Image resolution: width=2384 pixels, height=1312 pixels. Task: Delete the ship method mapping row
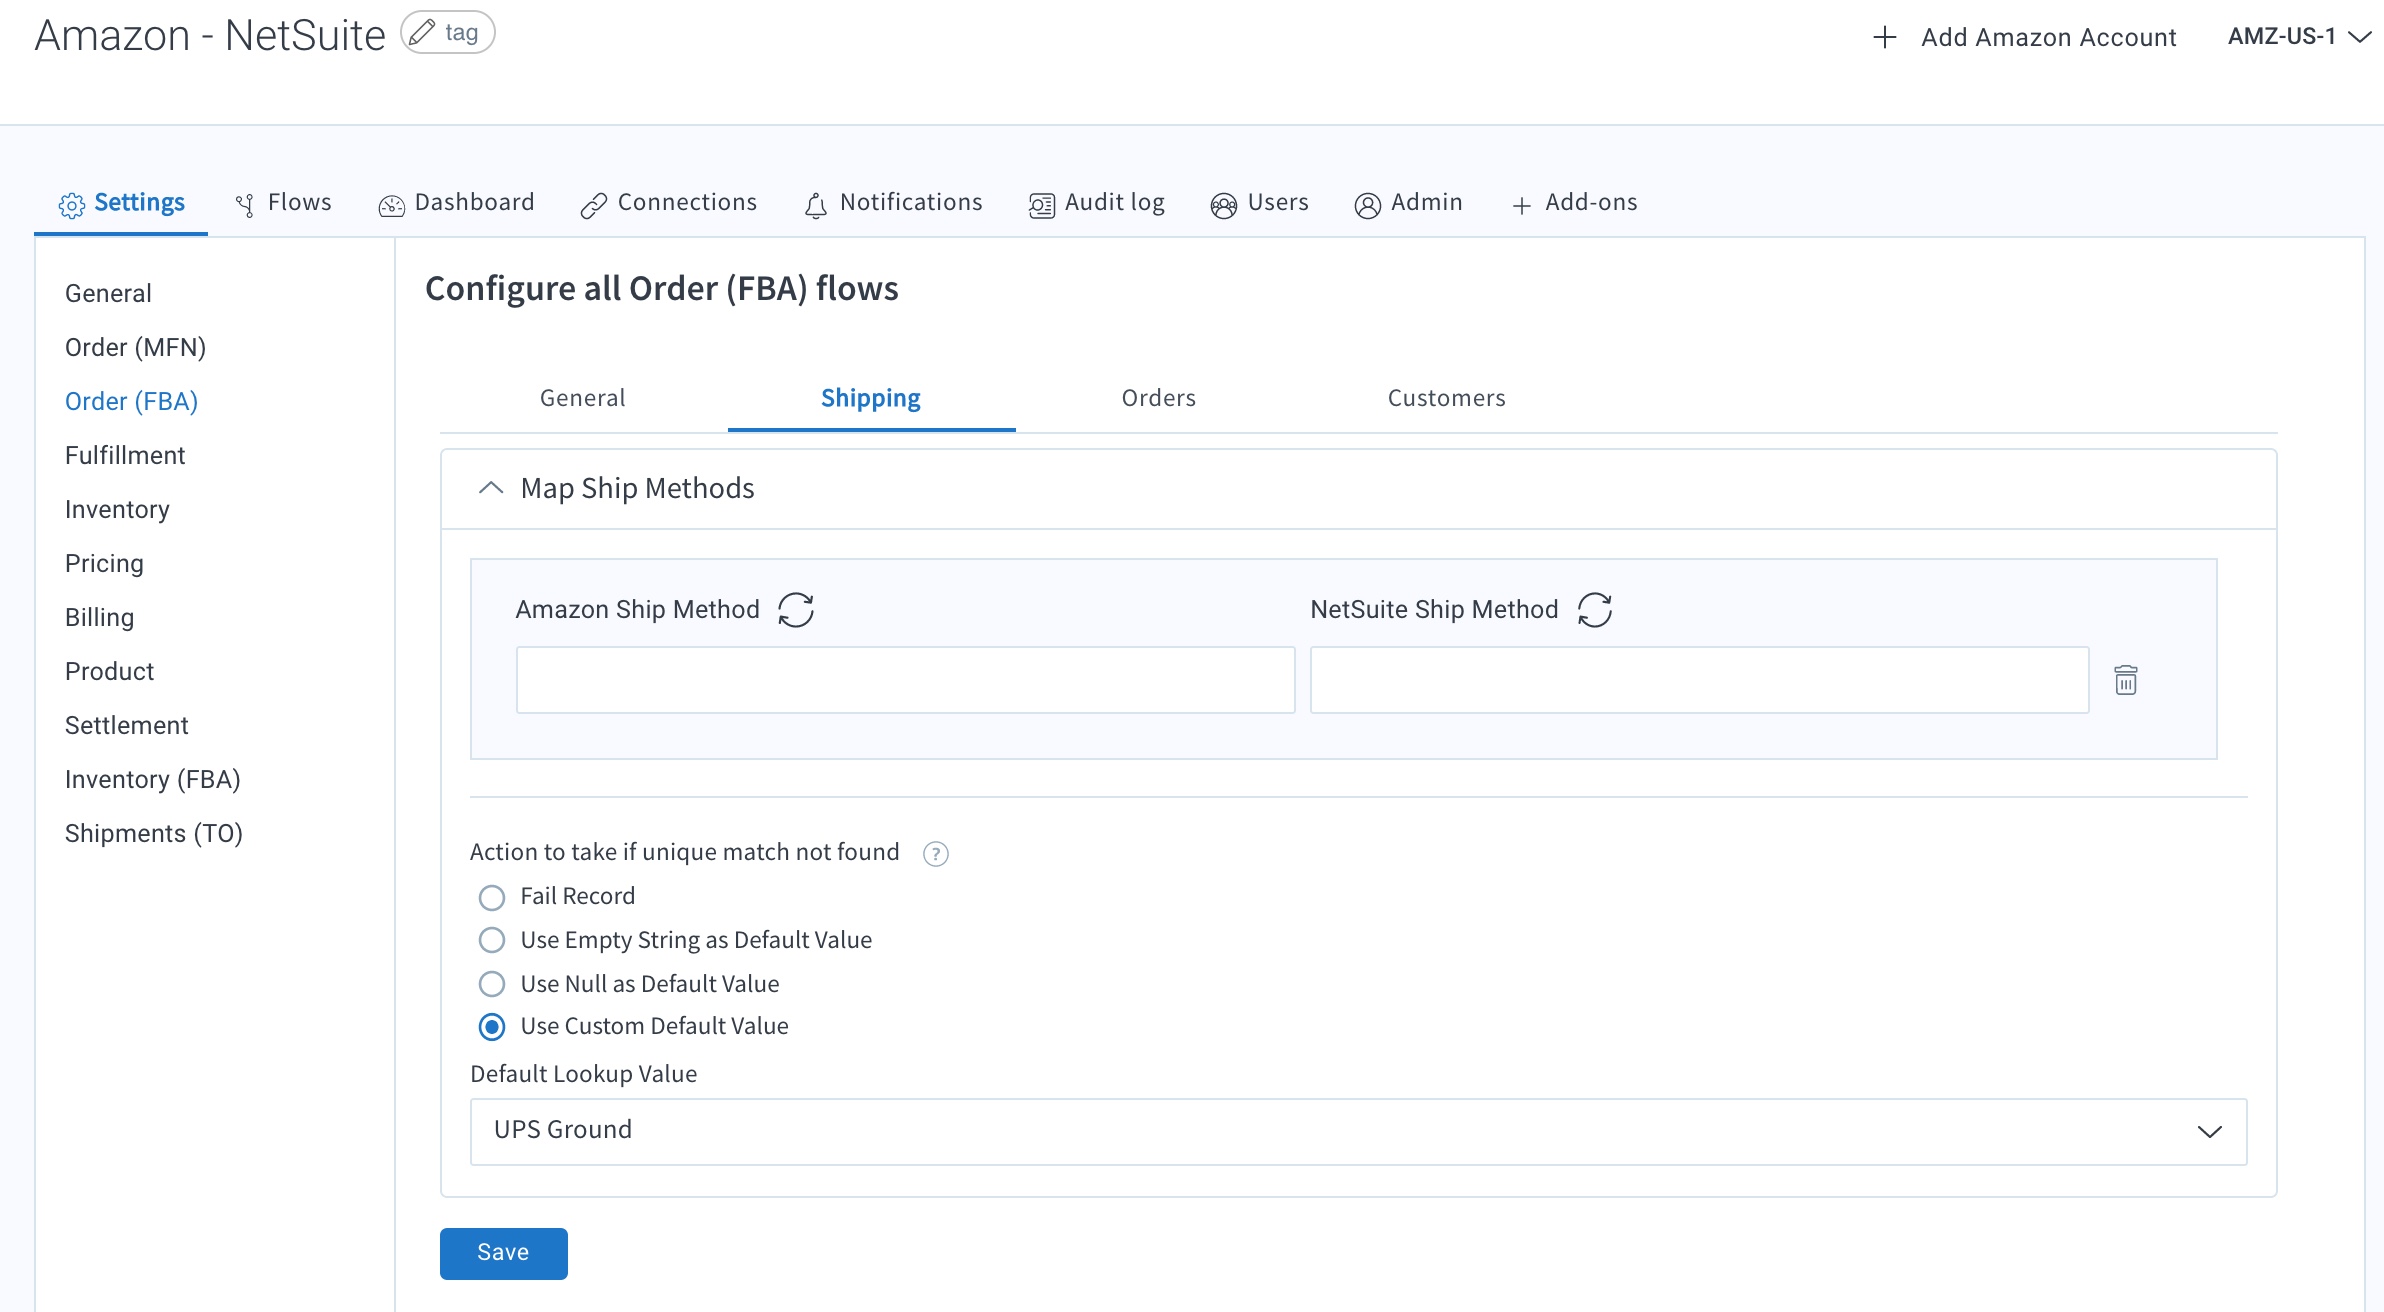[x=2126, y=680]
